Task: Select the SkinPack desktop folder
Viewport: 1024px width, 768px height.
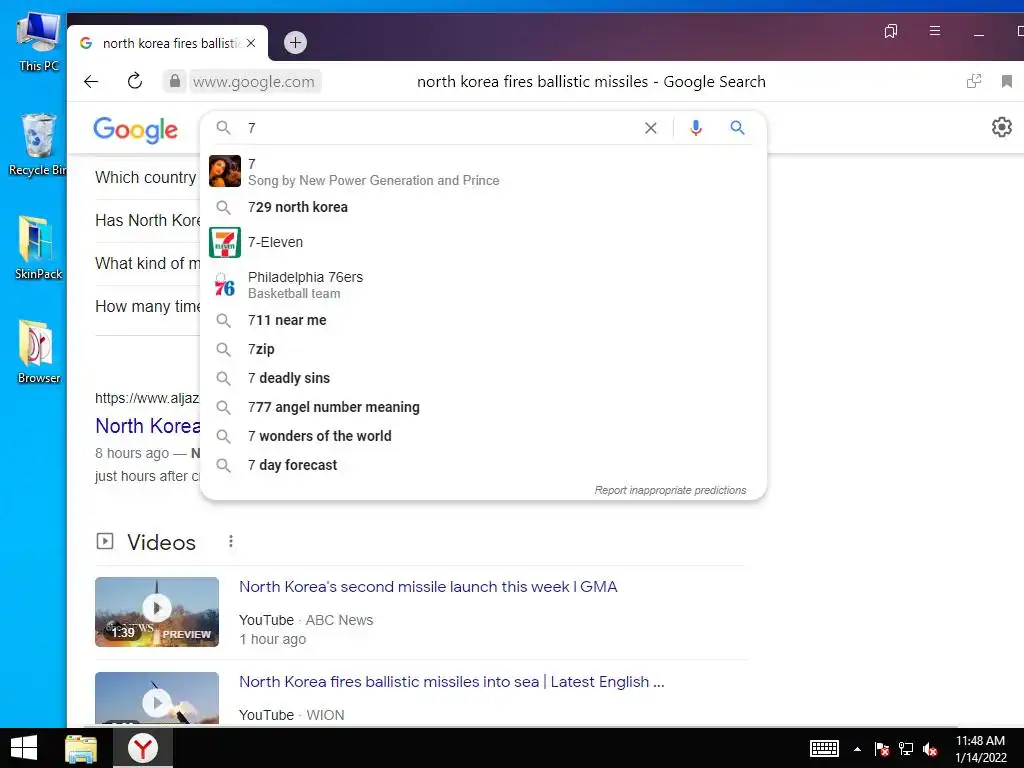Action: pos(39,248)
